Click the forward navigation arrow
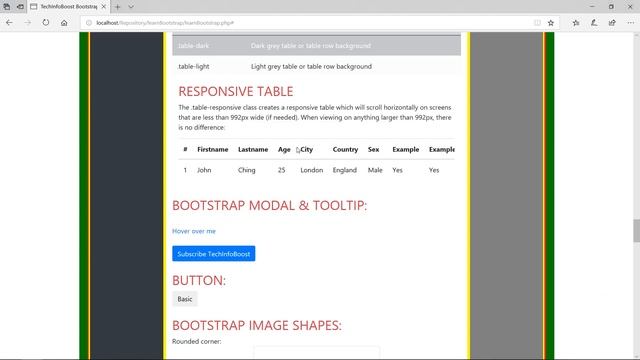The image size is (640, 360). (x=27, y=23)
